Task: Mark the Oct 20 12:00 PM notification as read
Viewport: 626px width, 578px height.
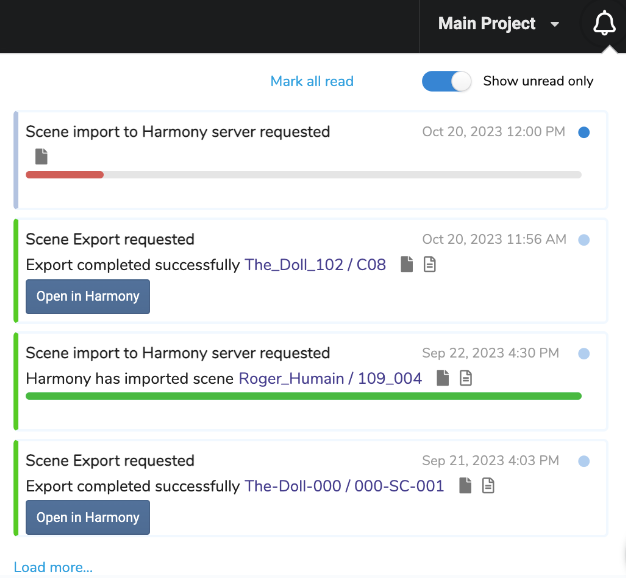Action: tap(584, 132)
